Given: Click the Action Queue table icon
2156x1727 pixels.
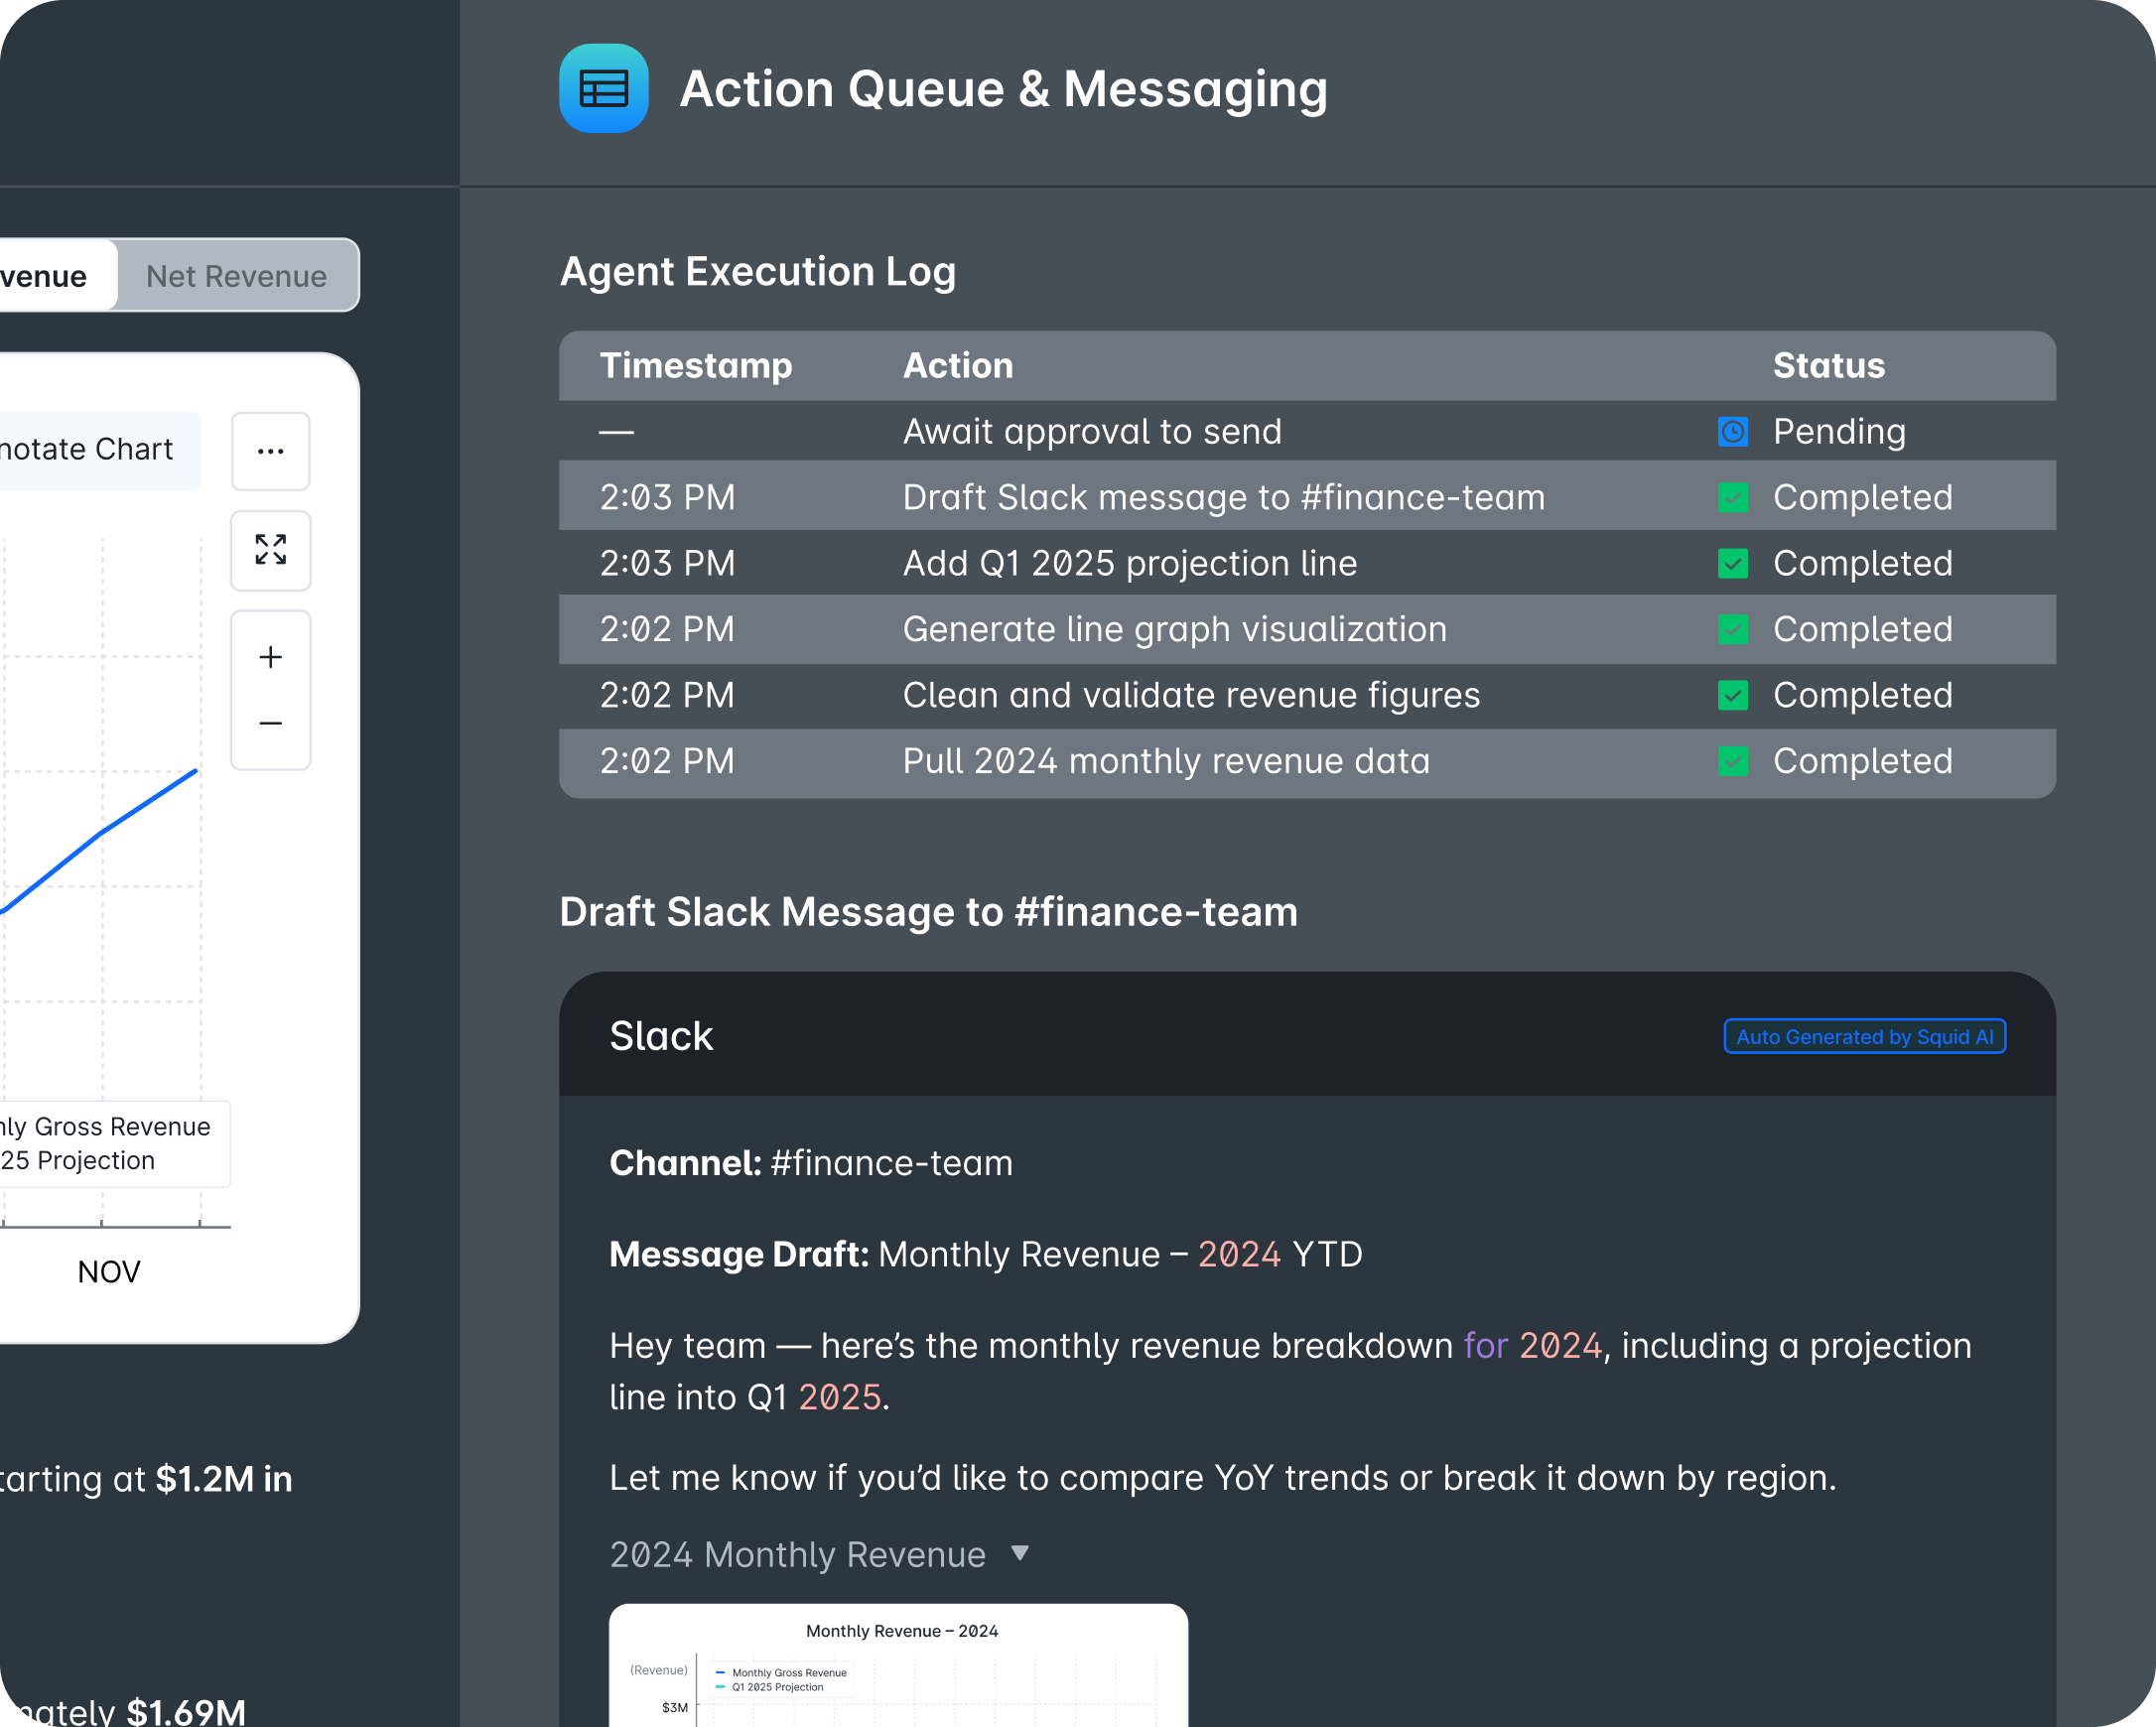Looking at the screenshot, I should (x=603, y=88).
